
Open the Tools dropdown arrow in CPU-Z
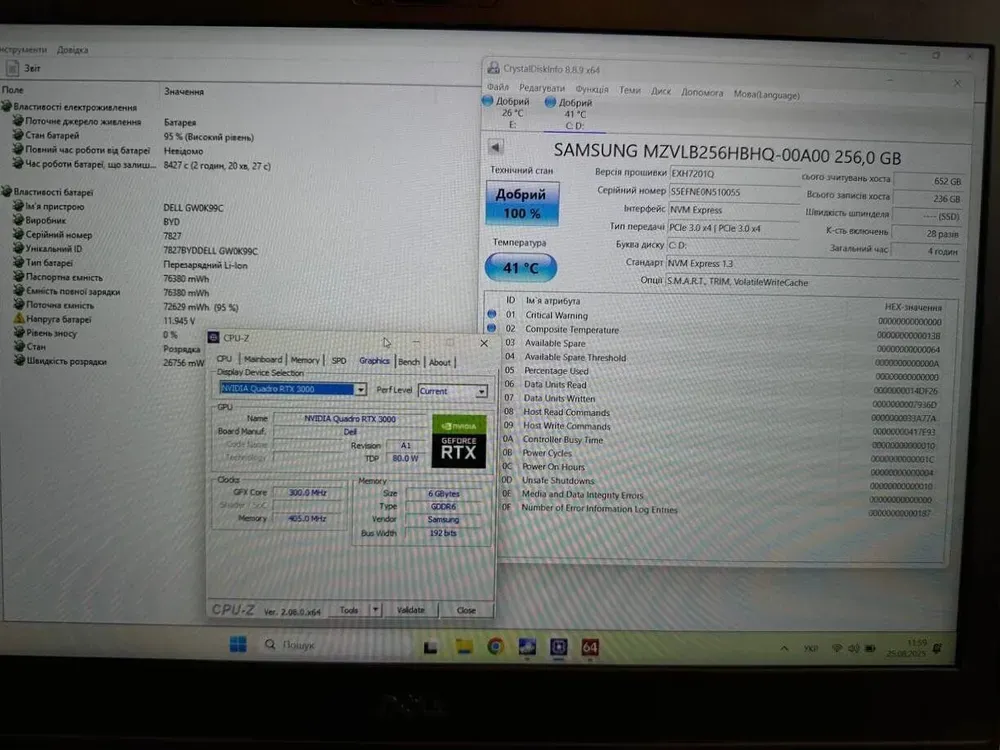point(375,609)
